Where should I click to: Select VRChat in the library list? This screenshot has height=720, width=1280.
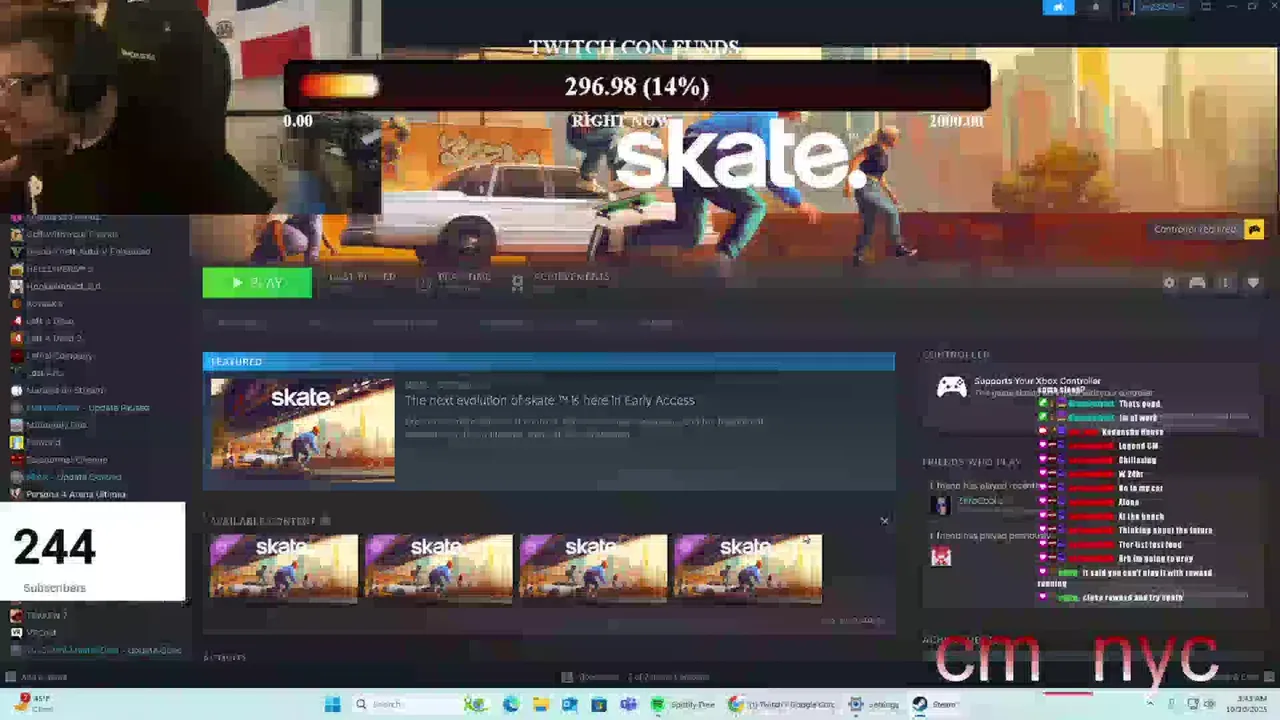point(34,633)
